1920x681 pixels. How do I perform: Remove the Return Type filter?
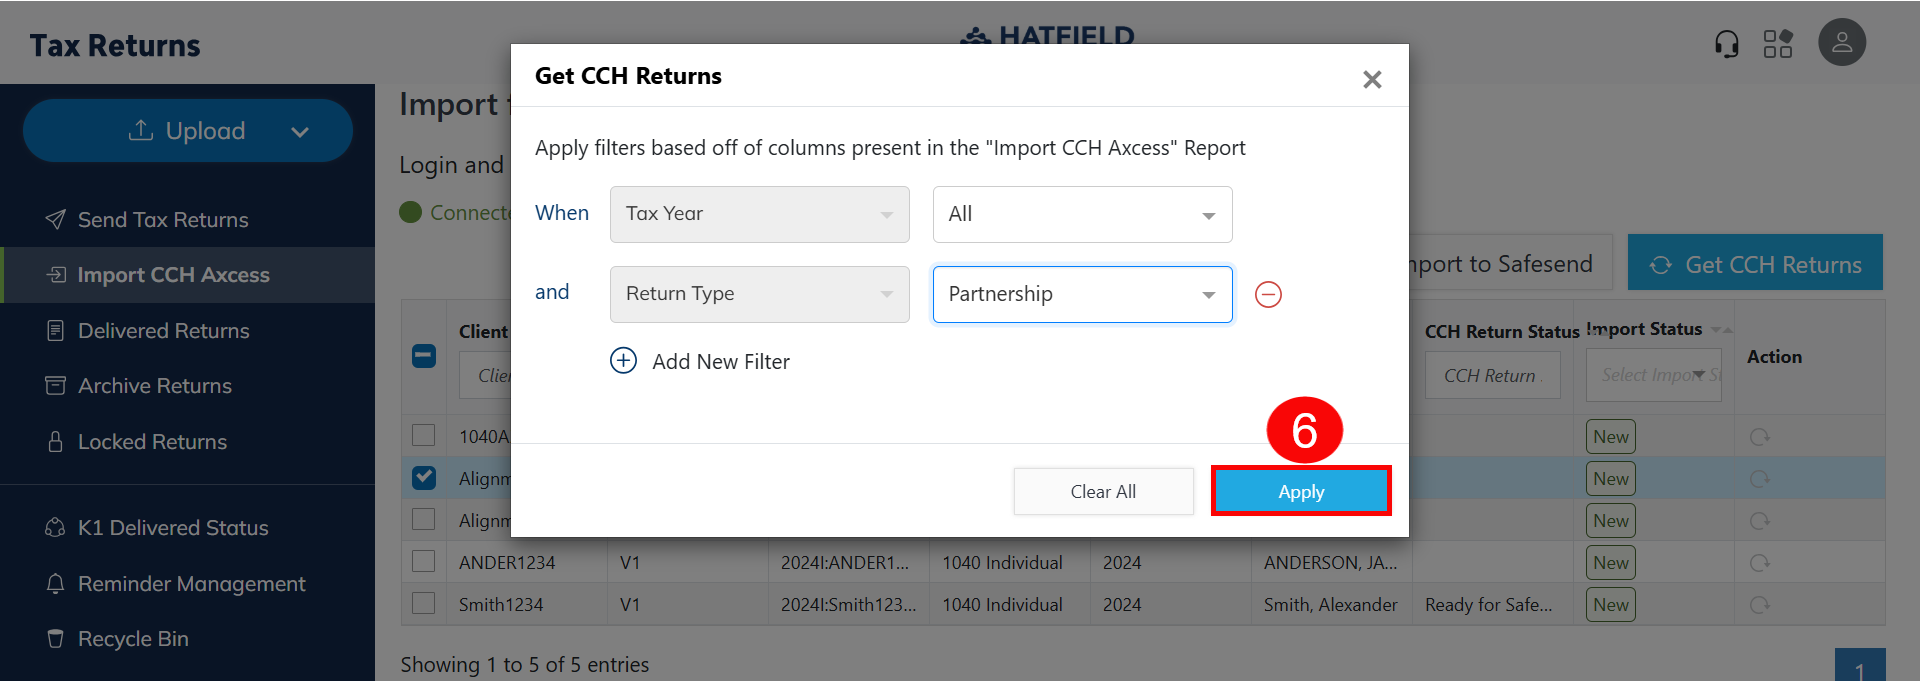pyautogui.click(x=1268, y=294)
